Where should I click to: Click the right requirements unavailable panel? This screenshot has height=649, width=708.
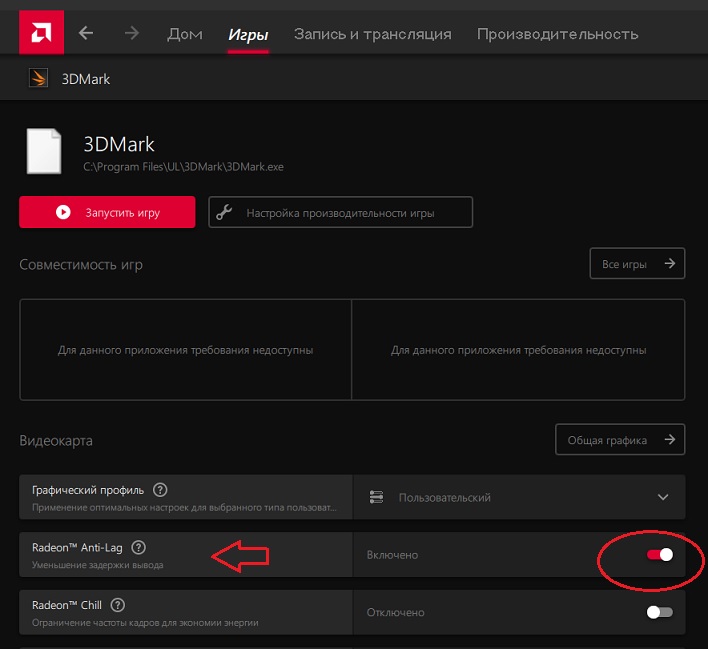[x=518, y=350]
